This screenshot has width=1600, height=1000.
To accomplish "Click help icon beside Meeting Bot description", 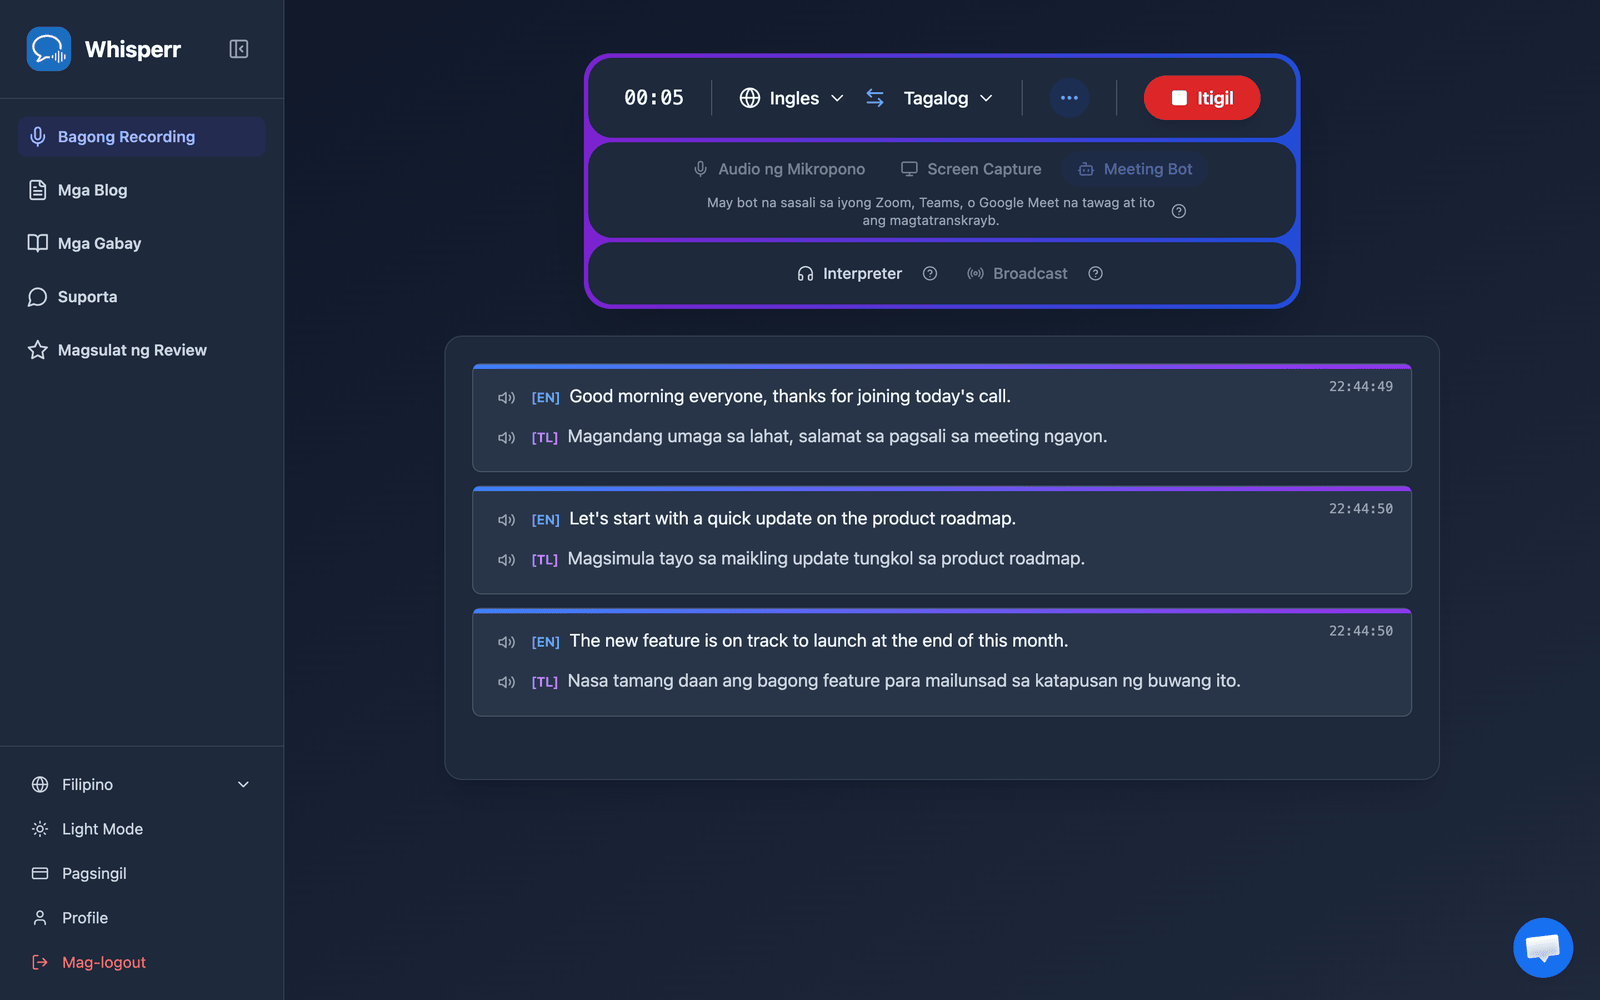I will pyautogui.click(x=1179, y=211).
